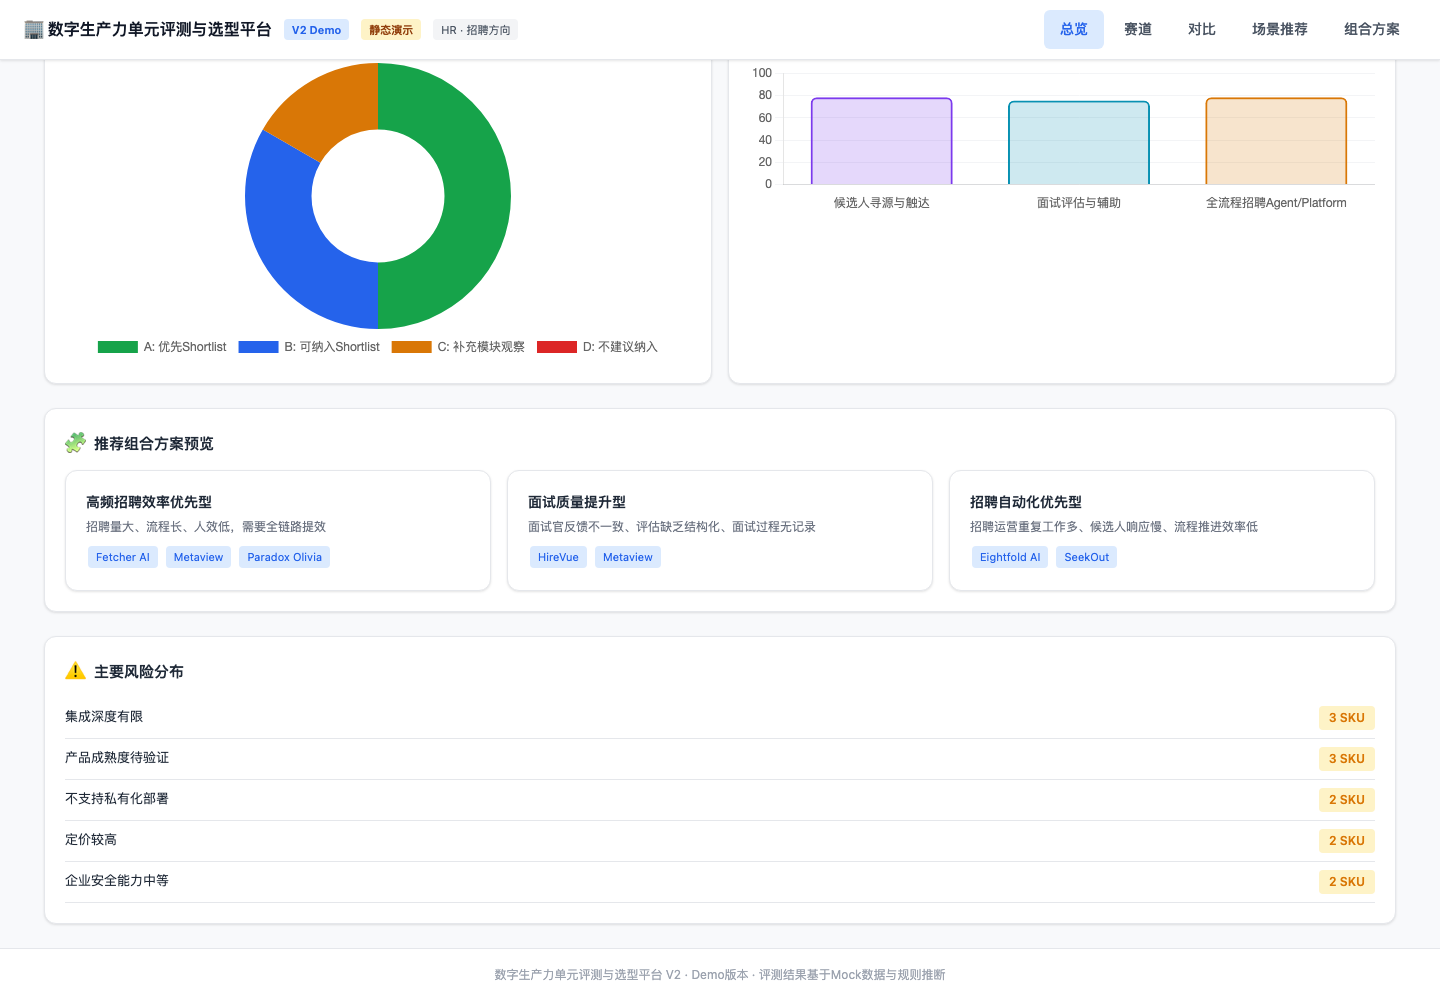Toggle legend D: 不建议纳入 red swatch
The height and width of the screenshot is (1000, 1440).
[557, 347]
